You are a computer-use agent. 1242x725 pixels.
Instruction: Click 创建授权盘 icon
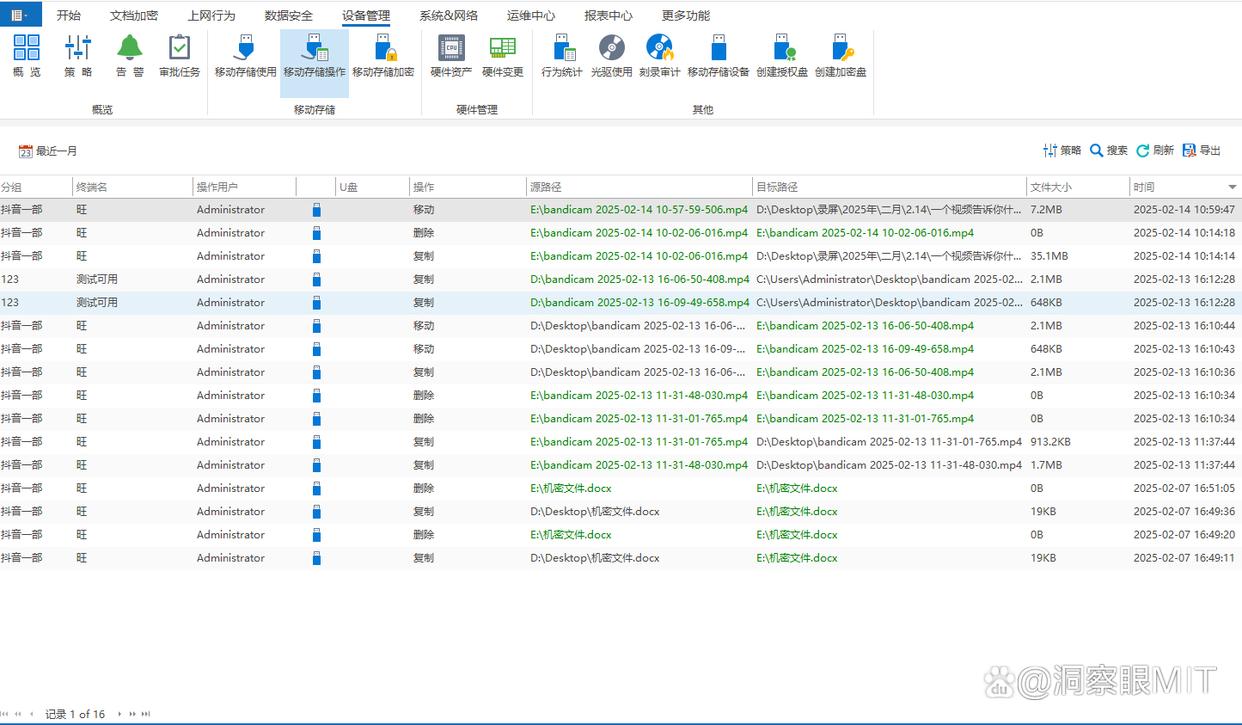(x=782, y=56)
